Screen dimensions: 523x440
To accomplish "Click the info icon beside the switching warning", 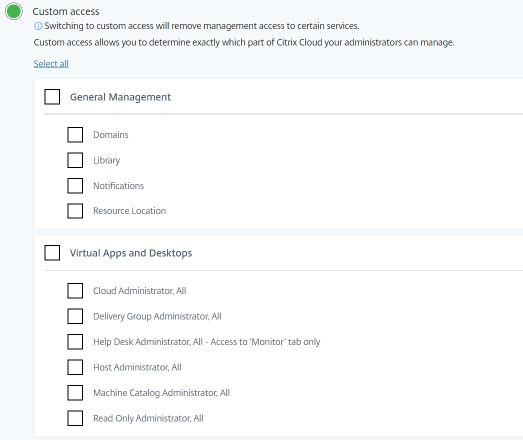I will pos(38,26).
